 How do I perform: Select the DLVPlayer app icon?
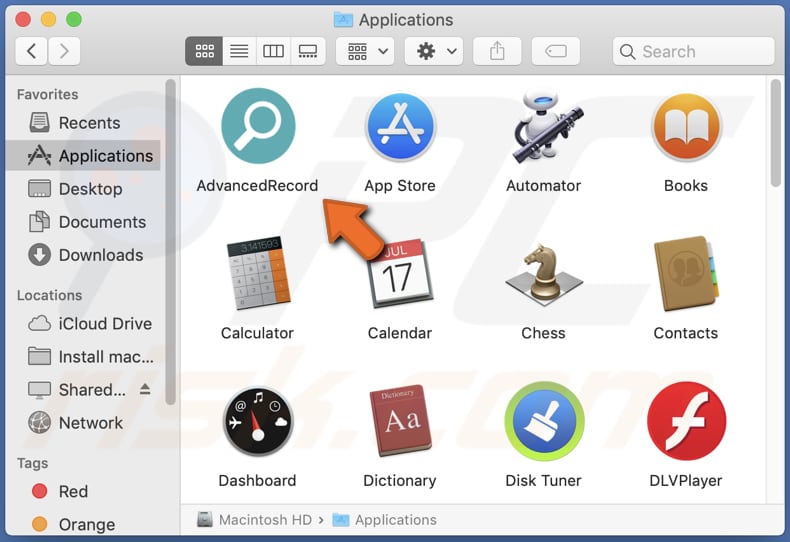click(686, 421)
